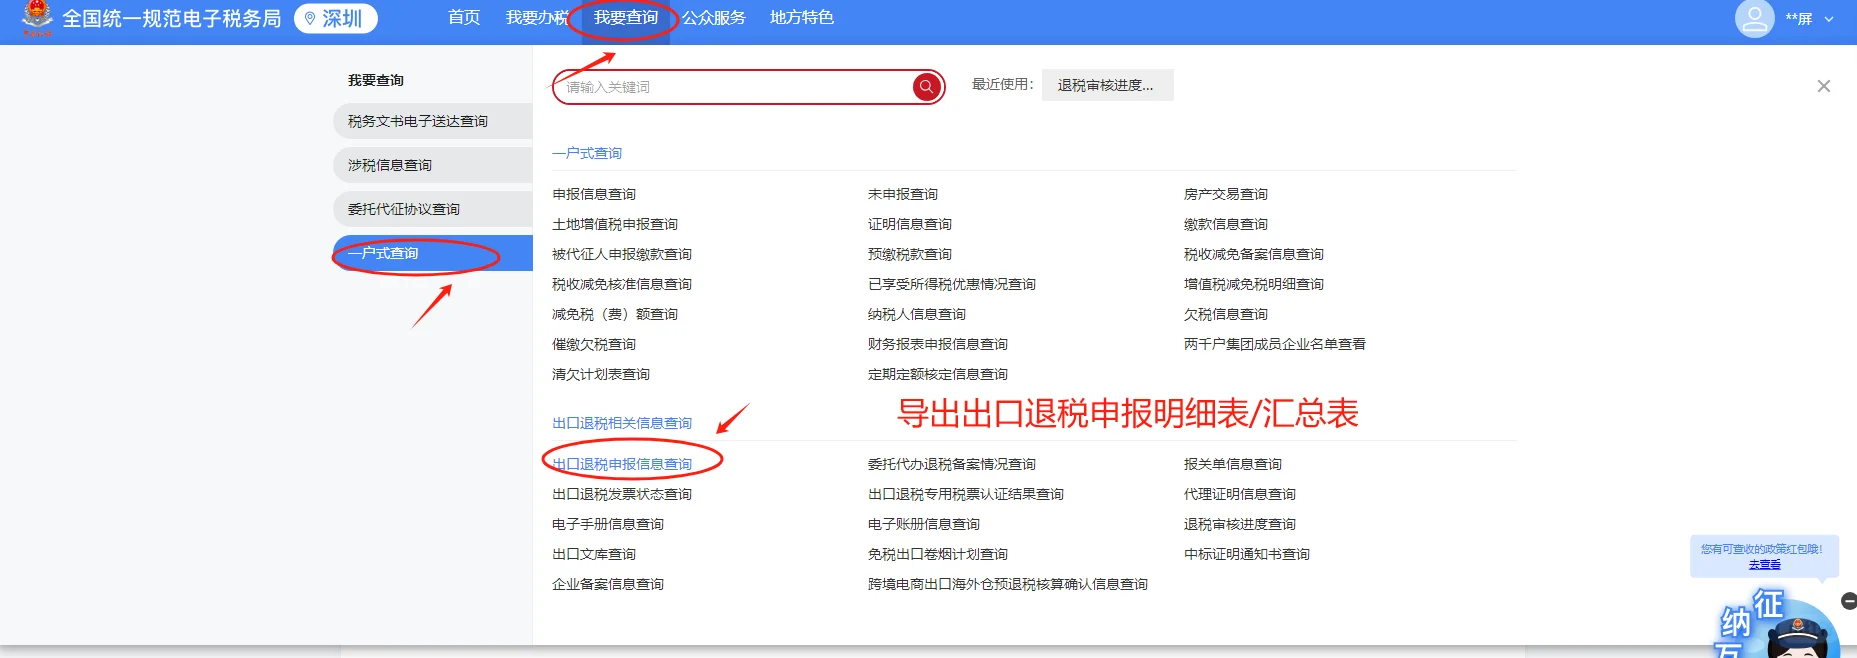
Task: Close the query panel with X
Action: pos(1824,86)
